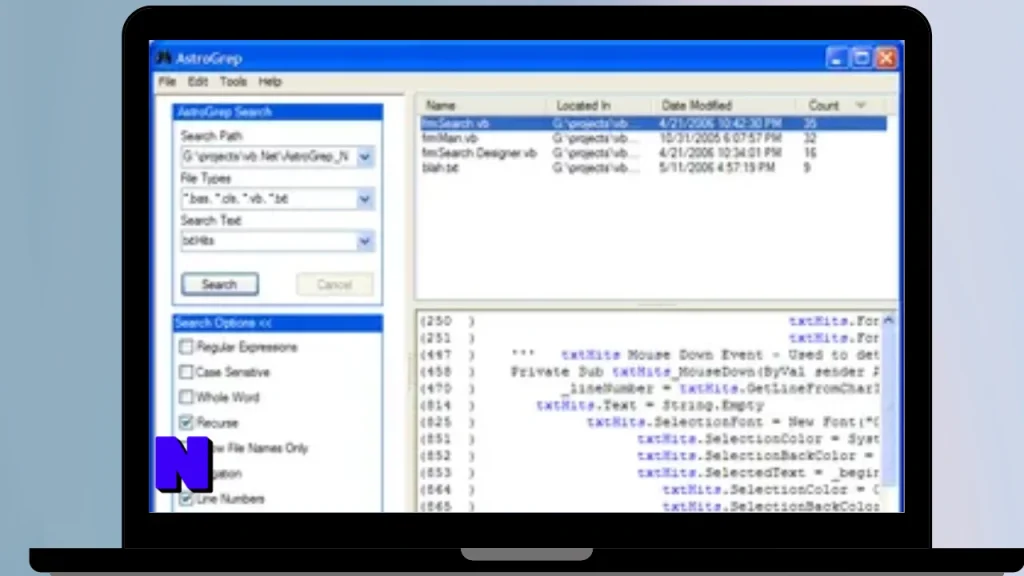Open the Help menu
Image resolution: width=1024 pixels, height=576 pixels.
pyautogui.click(x=270, y=82)
